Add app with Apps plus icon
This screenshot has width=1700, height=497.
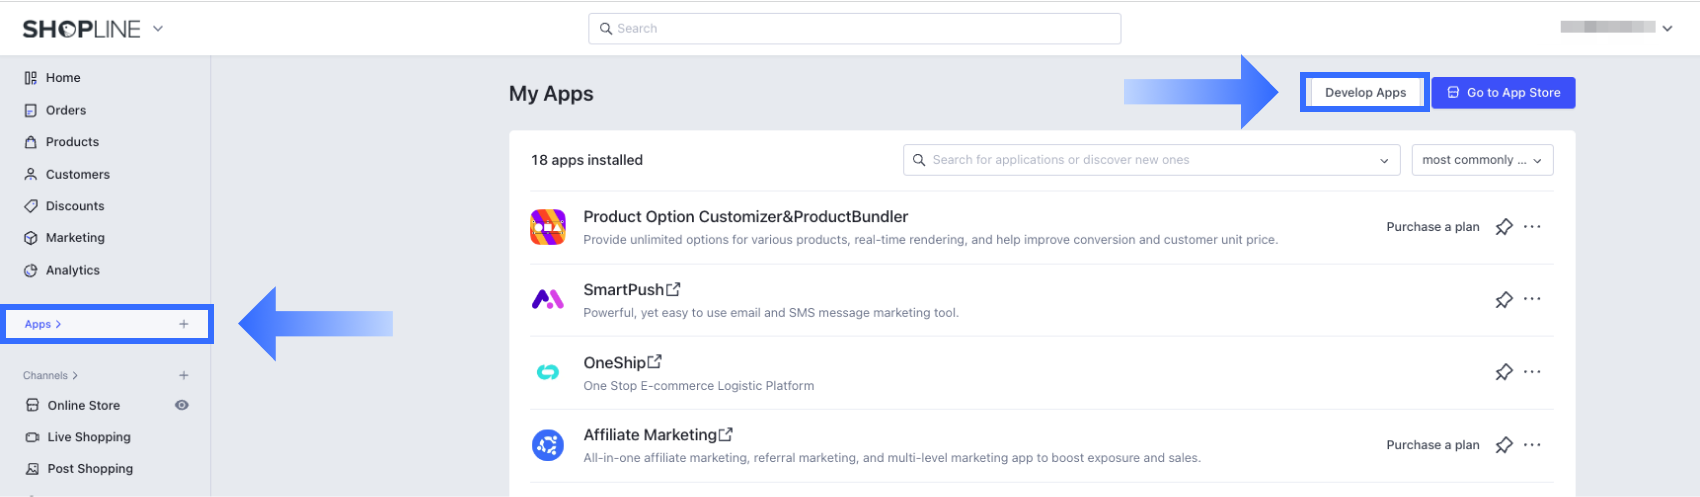184,324
